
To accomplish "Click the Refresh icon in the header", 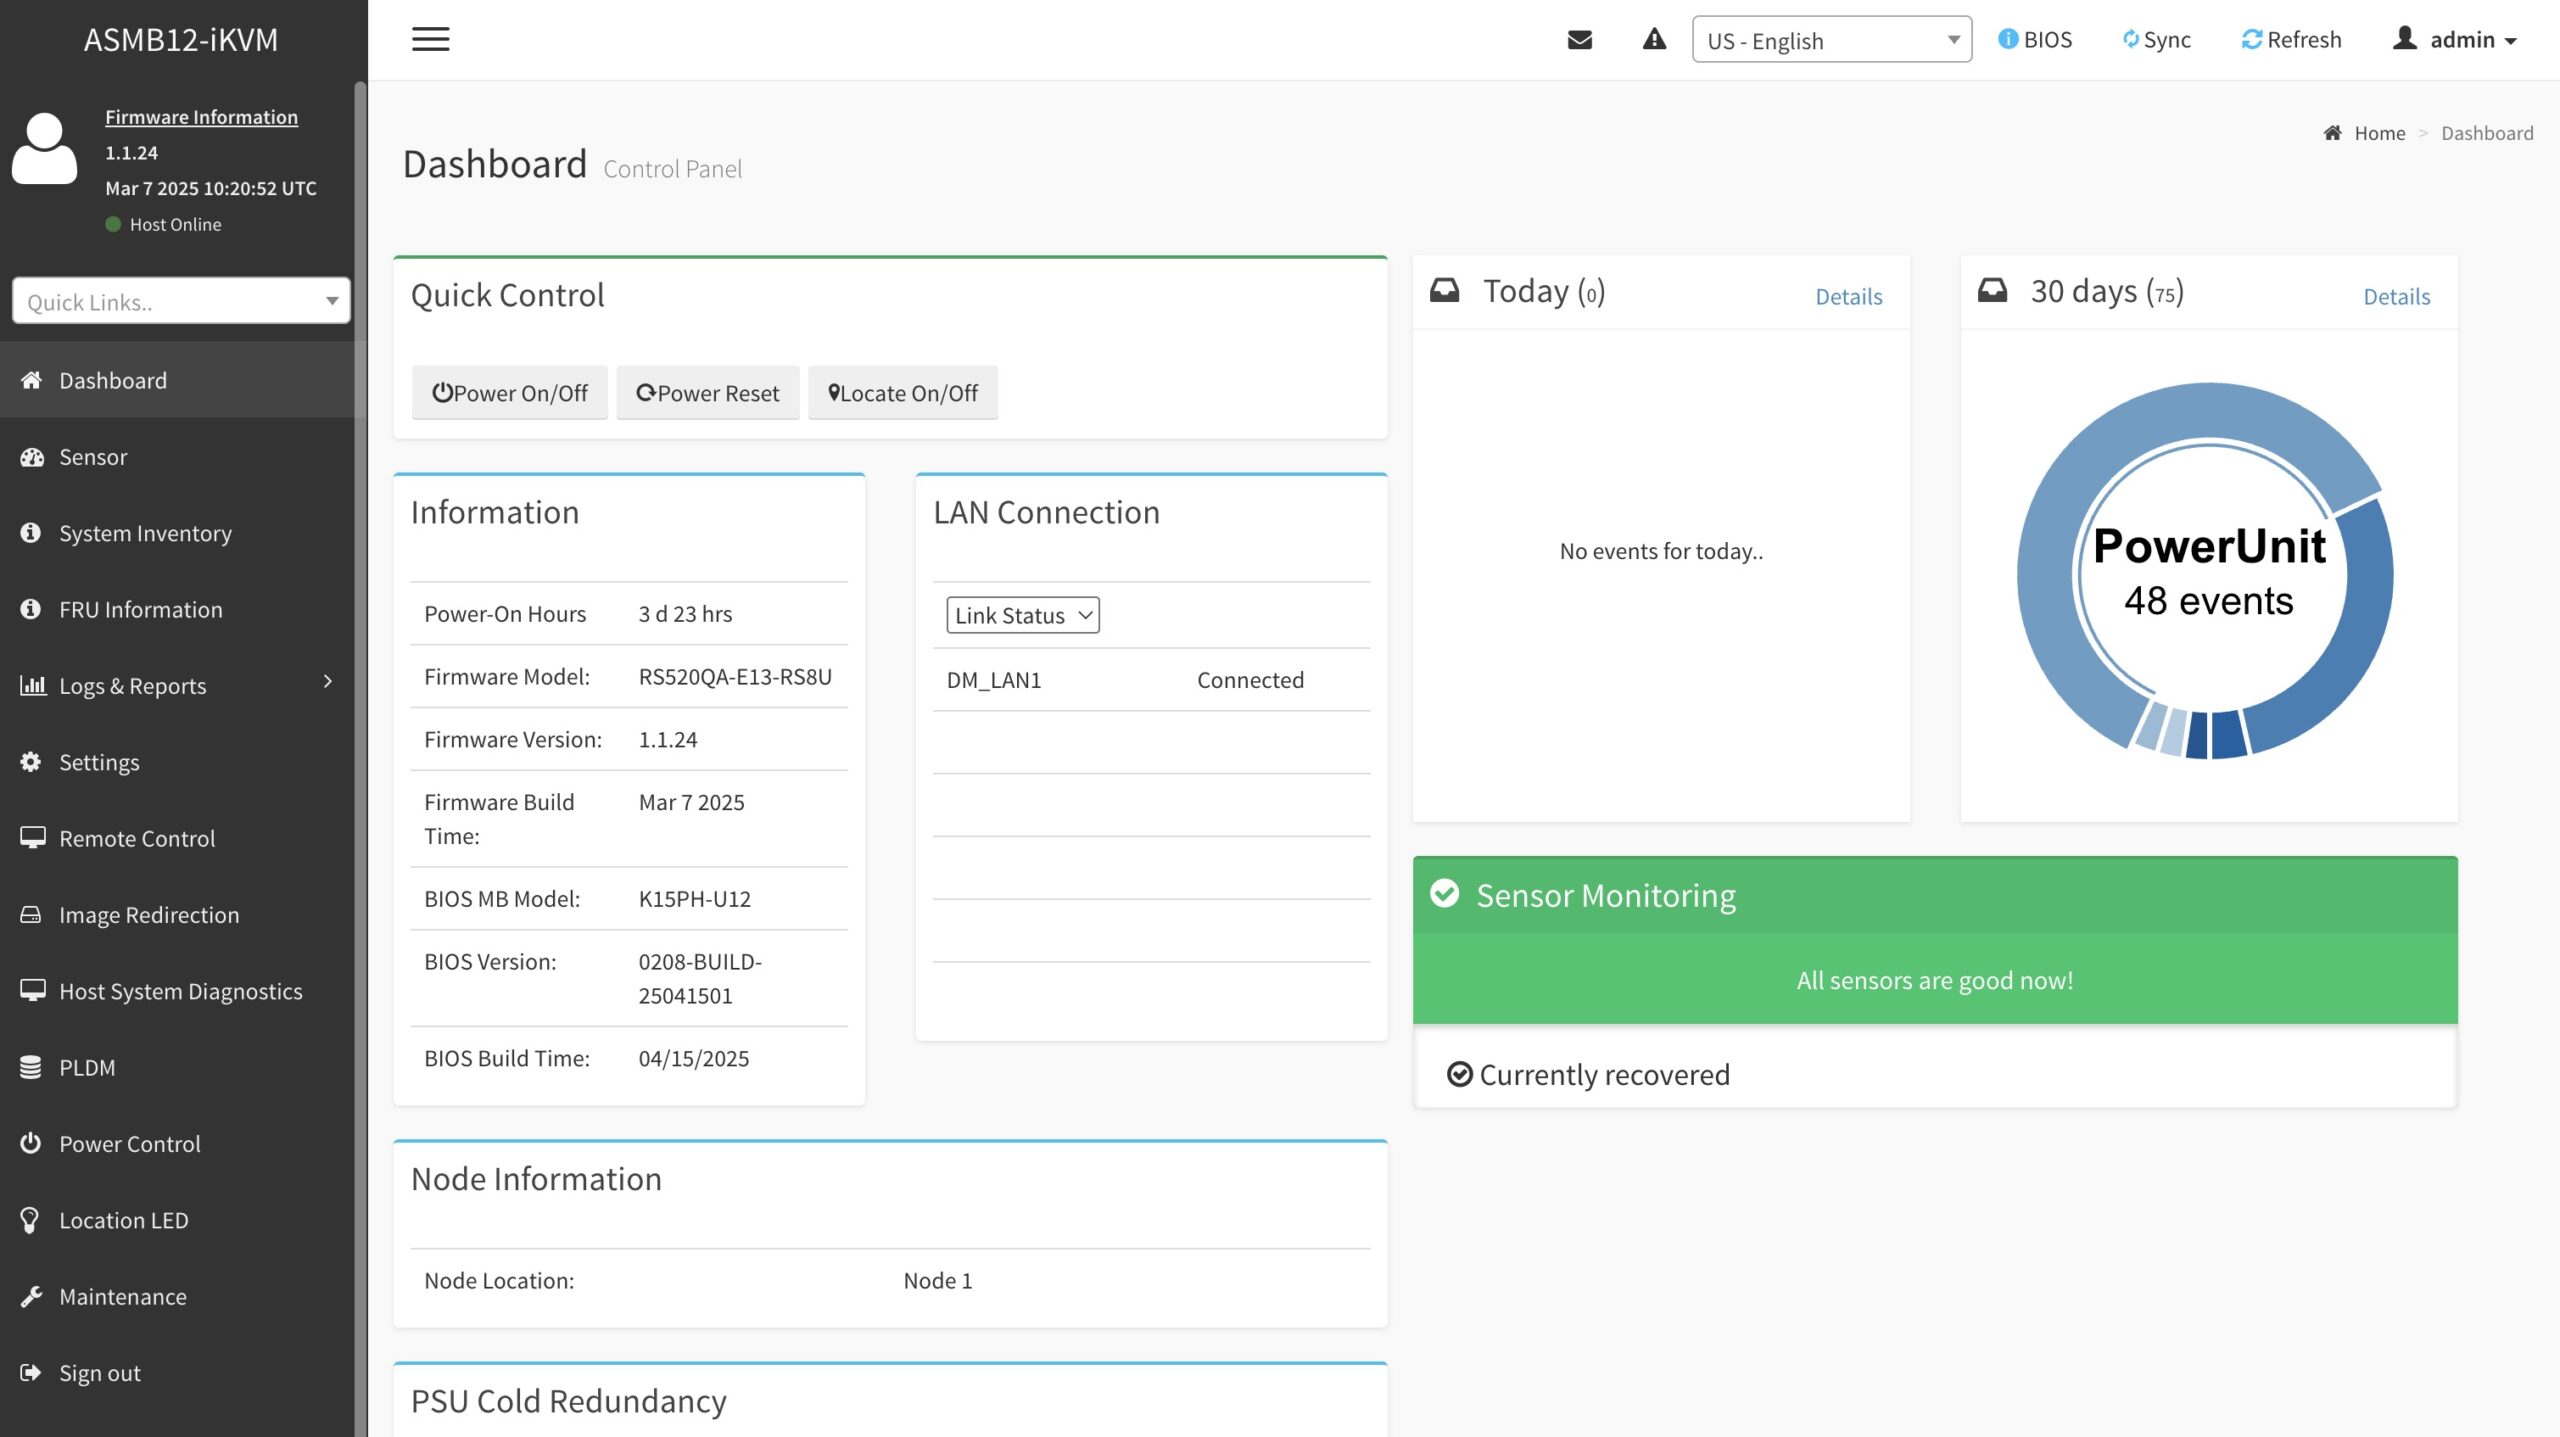I will (x=2251, y=39).
